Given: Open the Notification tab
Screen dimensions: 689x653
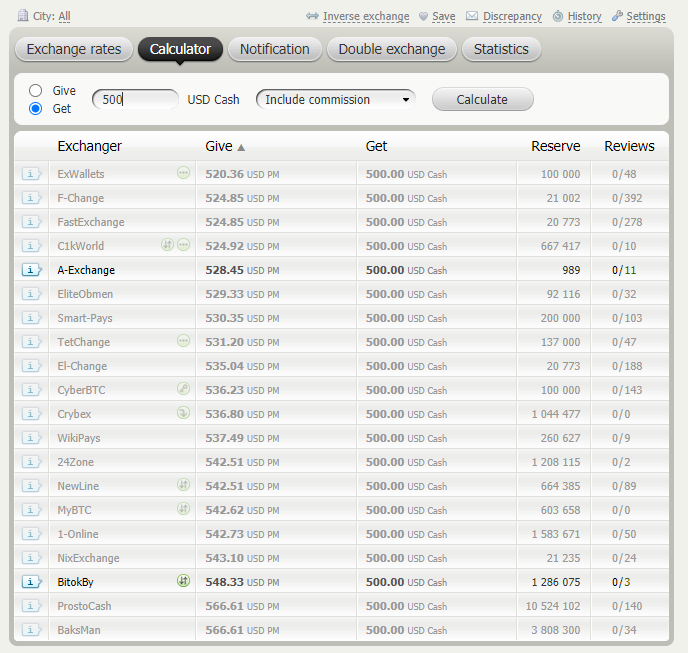Looking at the screenshot, I should [x=275, y=49].
